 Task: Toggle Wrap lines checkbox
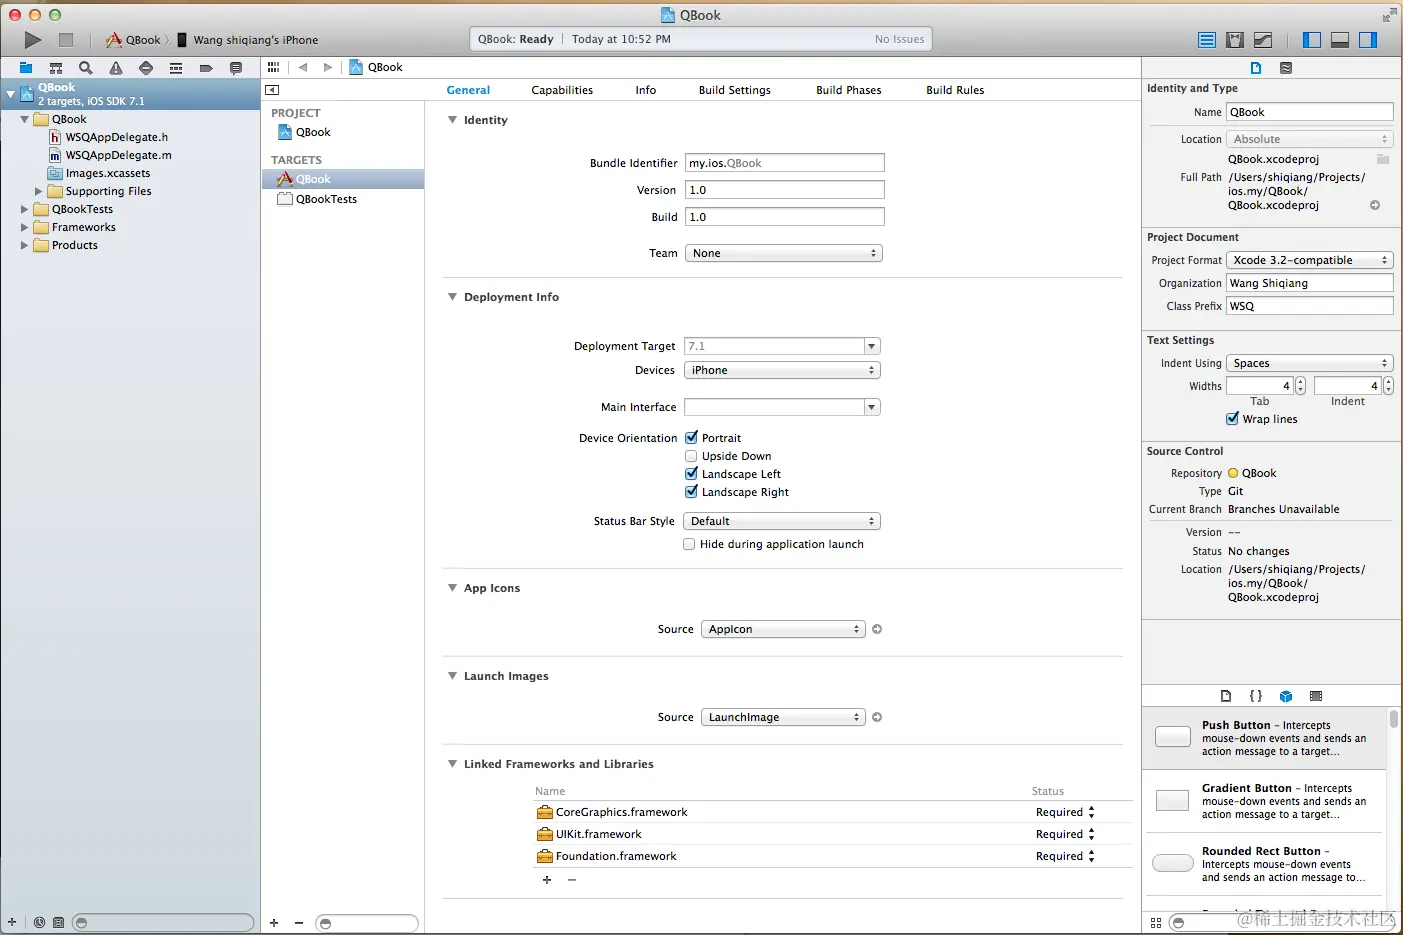pos(1233,419)
